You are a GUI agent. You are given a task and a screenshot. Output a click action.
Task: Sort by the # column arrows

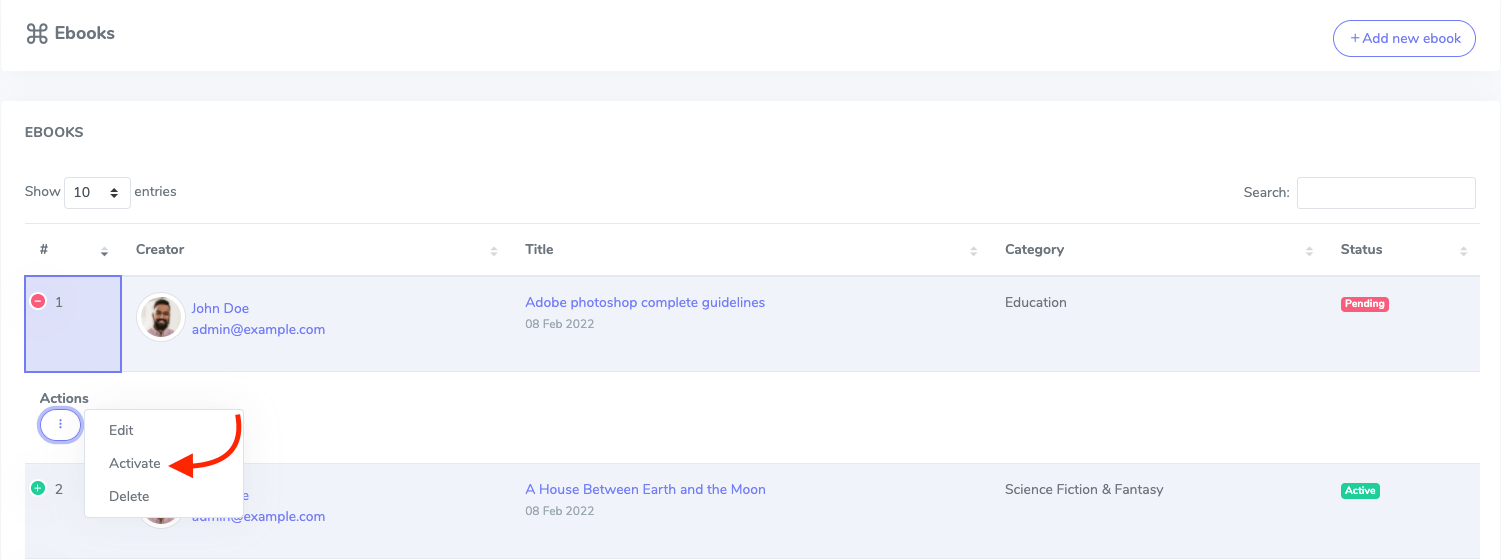(104, 250)
